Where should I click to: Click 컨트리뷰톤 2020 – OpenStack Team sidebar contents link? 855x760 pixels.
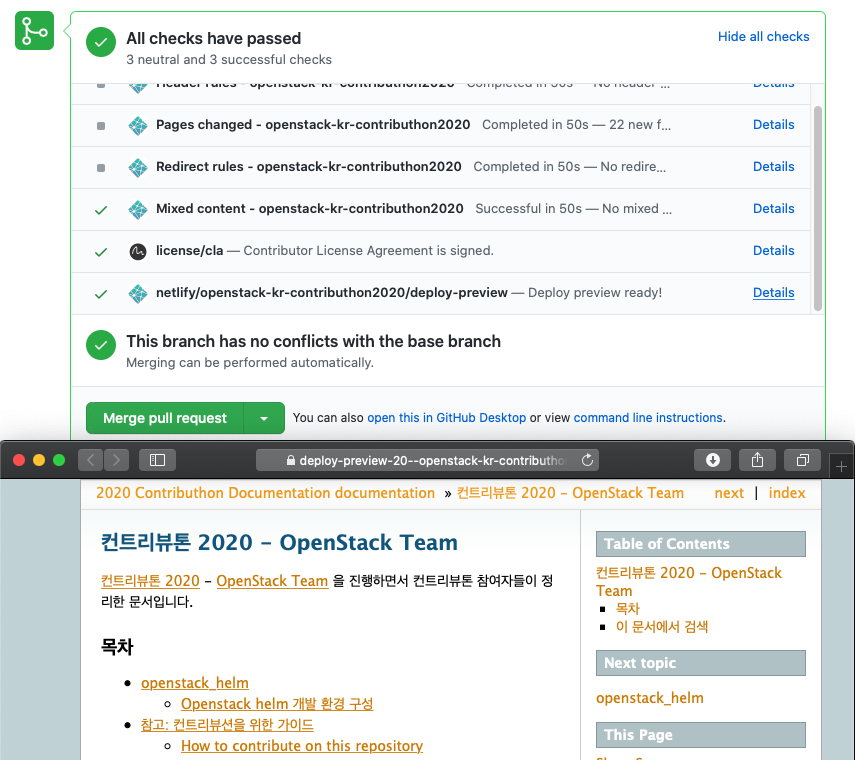click(688, 582)
